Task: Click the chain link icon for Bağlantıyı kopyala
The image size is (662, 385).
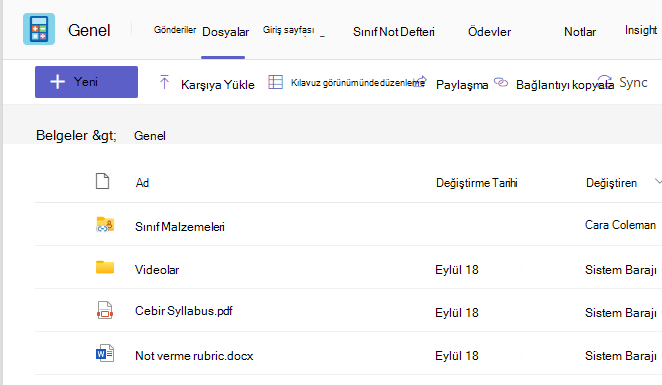Action: [x=501, y=82]
